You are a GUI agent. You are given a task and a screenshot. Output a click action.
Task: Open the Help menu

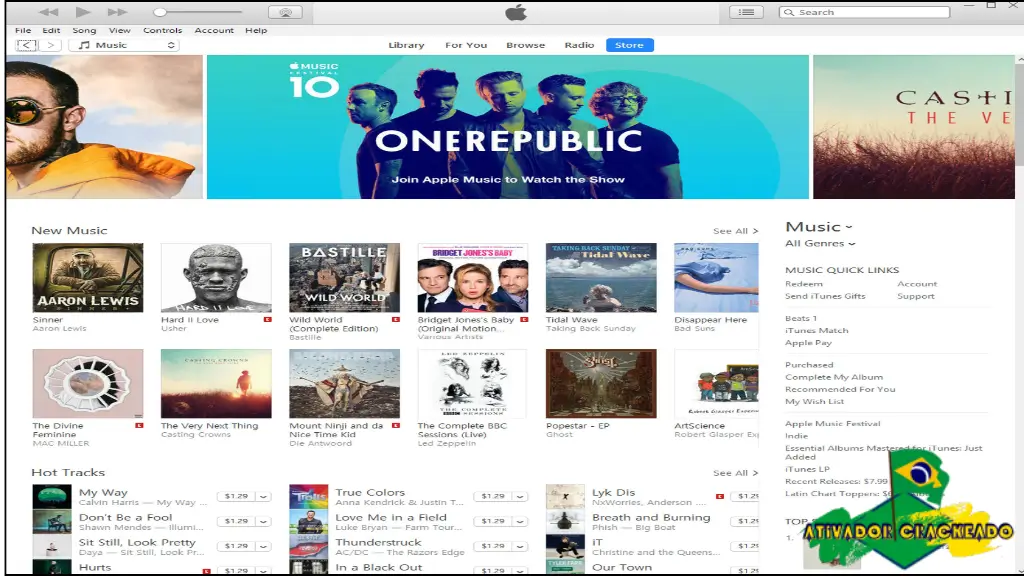click(x=256, y=30)
